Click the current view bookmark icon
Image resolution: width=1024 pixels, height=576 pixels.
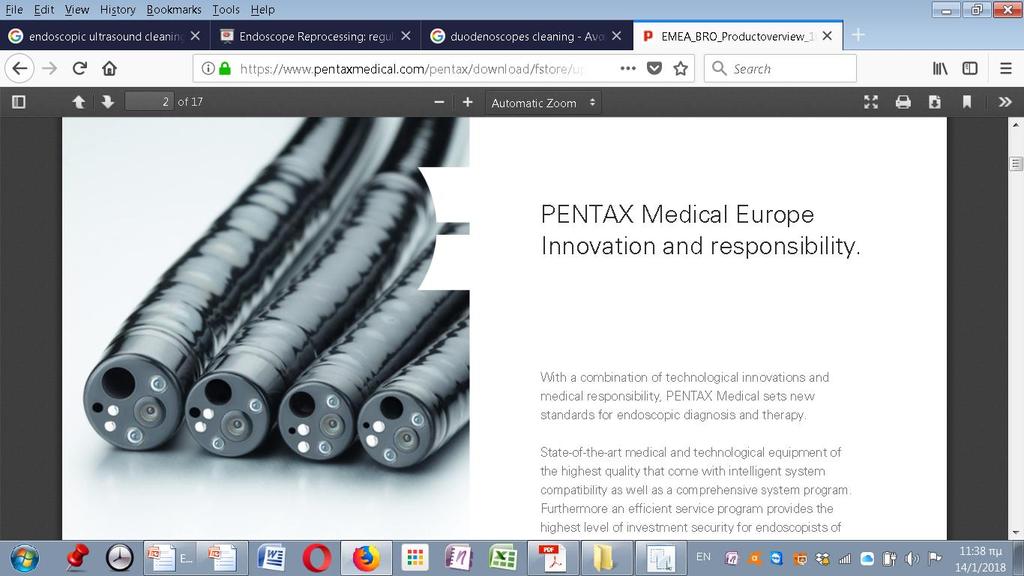pos(967,102)
